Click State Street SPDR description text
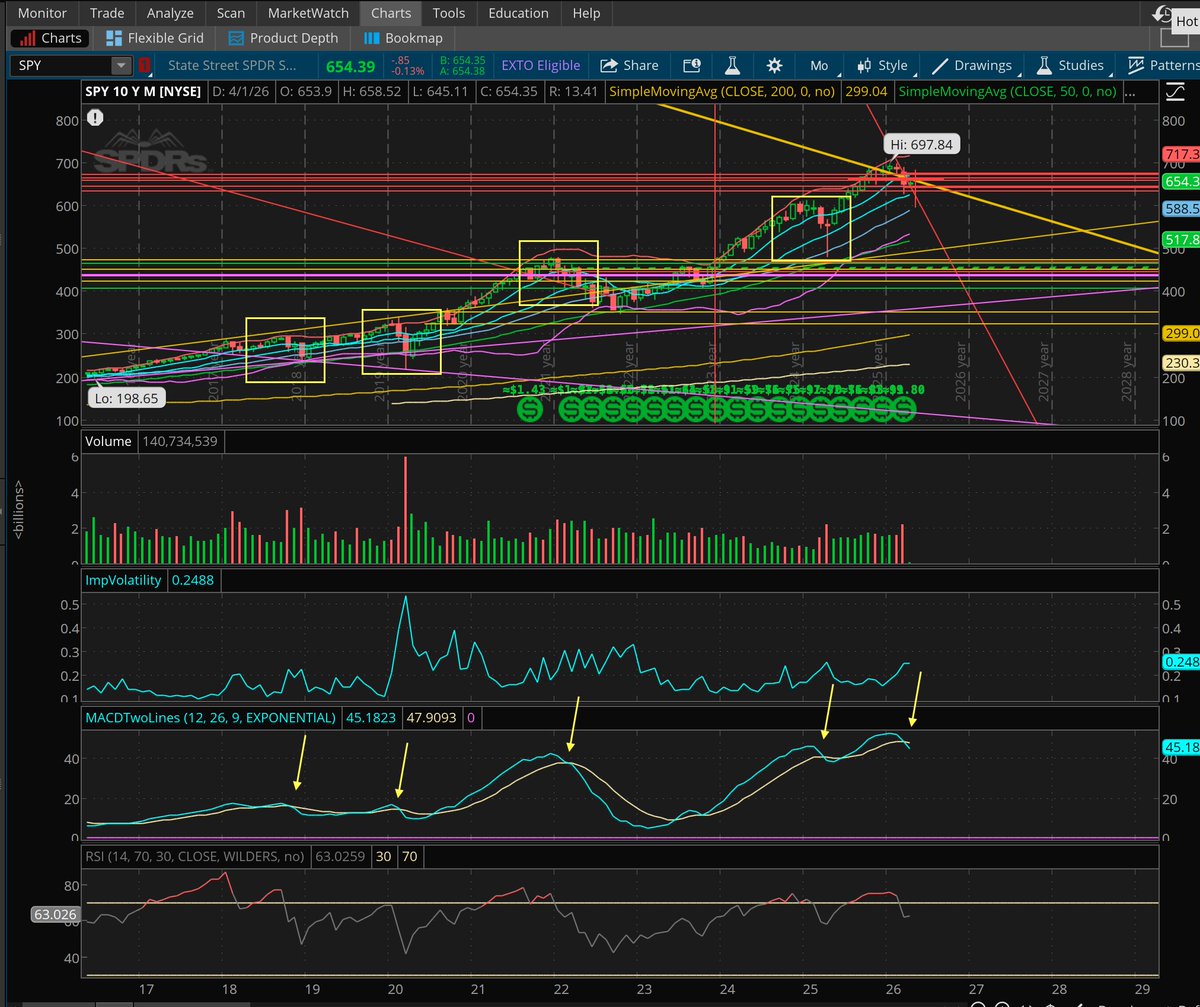Image resolution: width=1200 pixels, height=1007 pixels. [233, 65]
